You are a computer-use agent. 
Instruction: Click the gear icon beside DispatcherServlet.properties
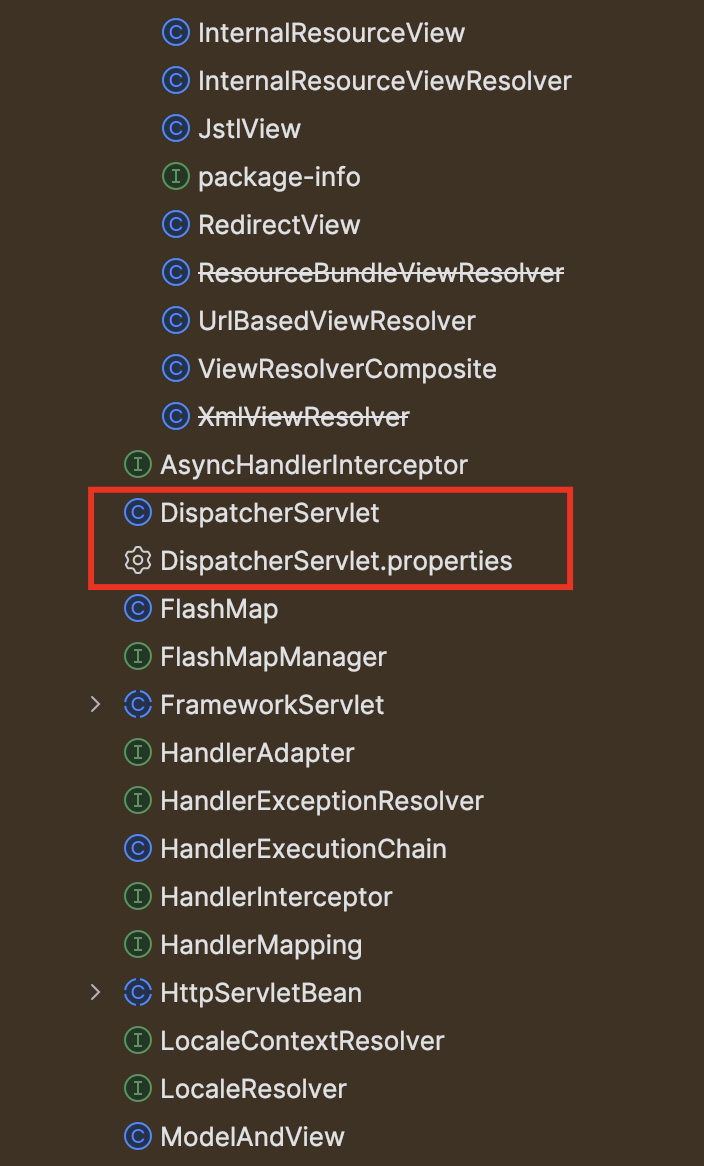click(x=138, y=561)
